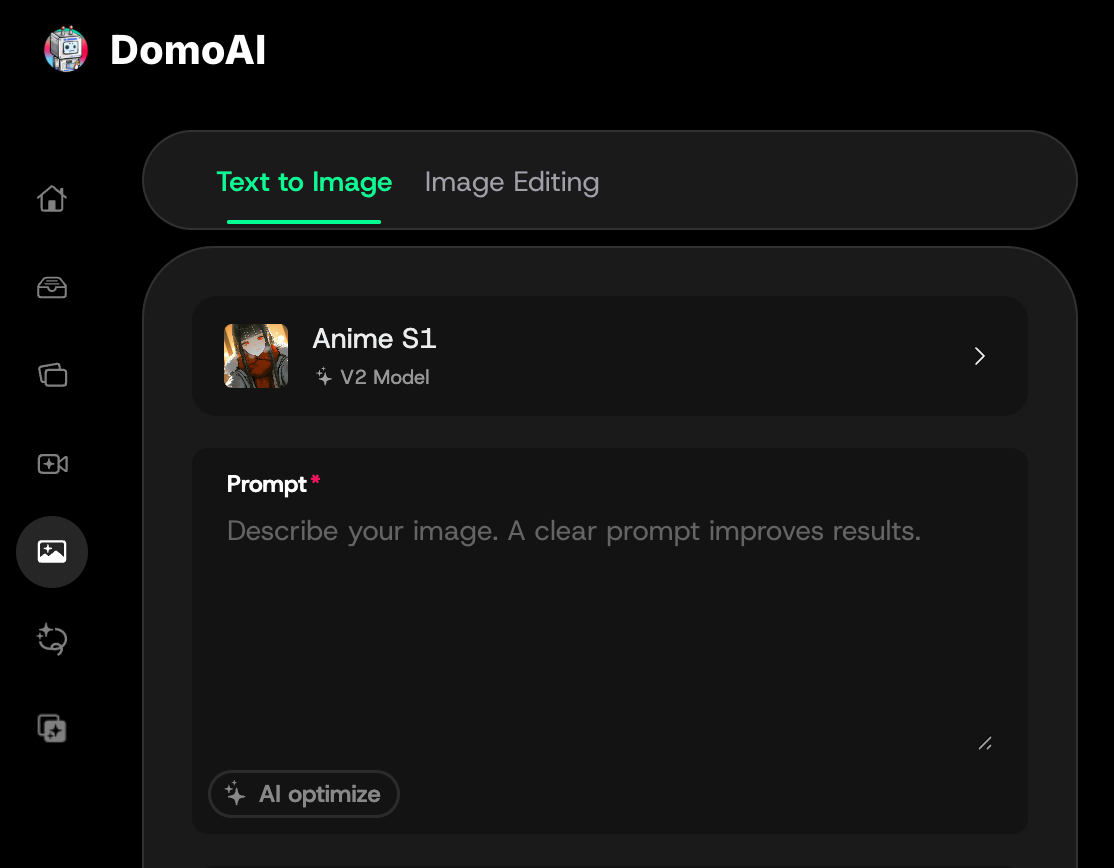Open the stacked gallery icon in sidebar
The width and height of the screenshot is (1114, 868).
pyautogui.click(x=52, y=375)
